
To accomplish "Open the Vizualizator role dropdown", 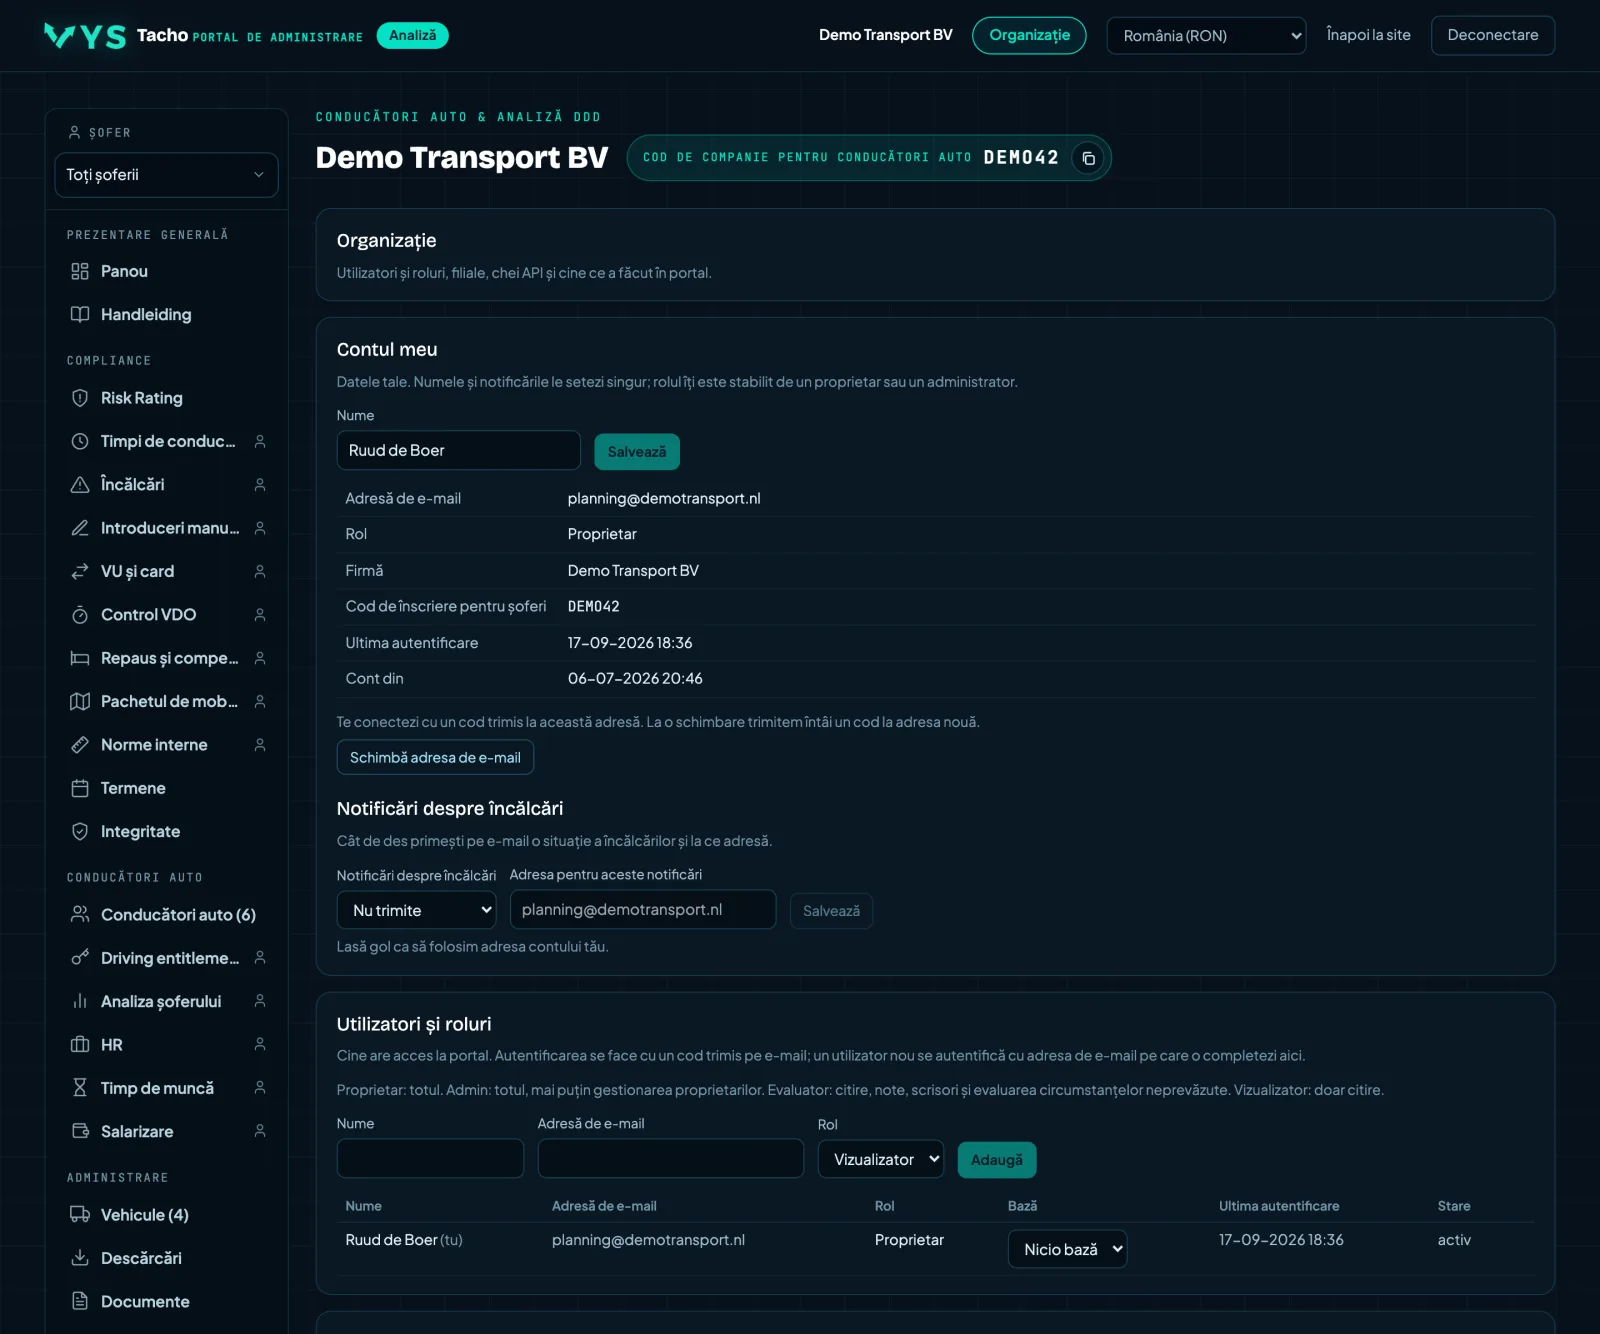I will tap(881, 1159).
